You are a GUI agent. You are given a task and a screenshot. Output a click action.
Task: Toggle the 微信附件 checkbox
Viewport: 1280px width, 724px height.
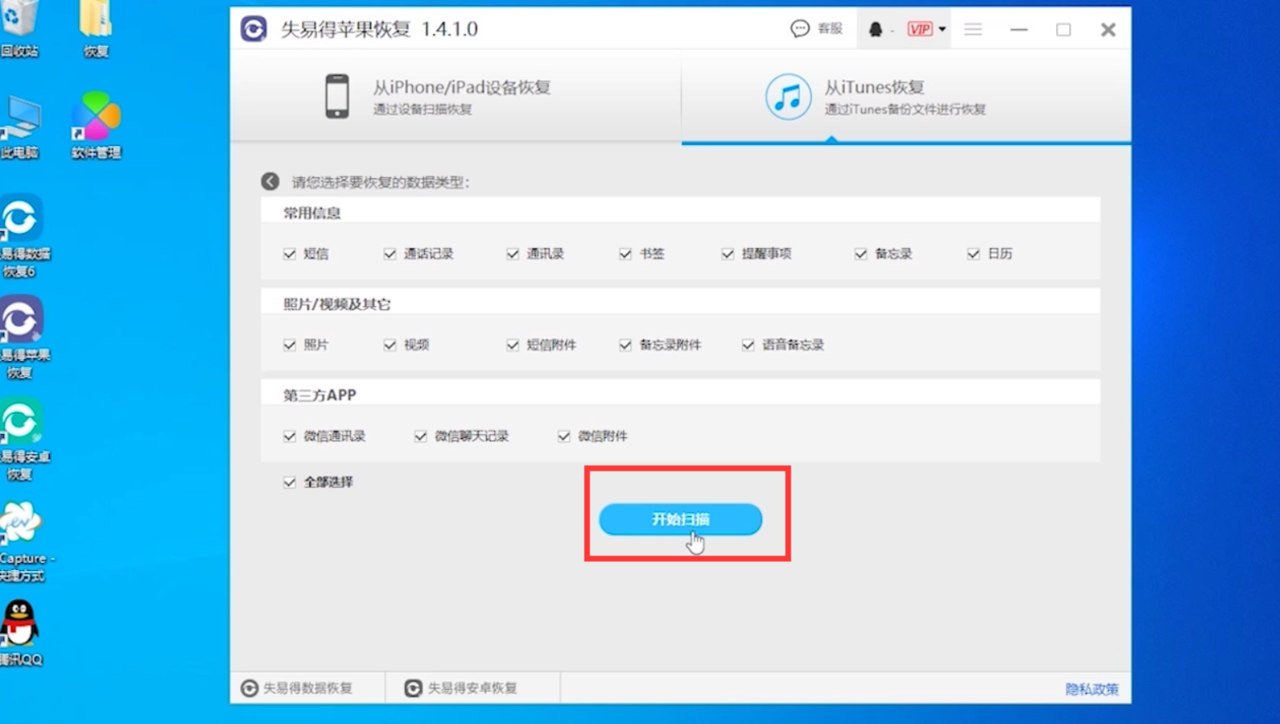click(x=564, y=436)
